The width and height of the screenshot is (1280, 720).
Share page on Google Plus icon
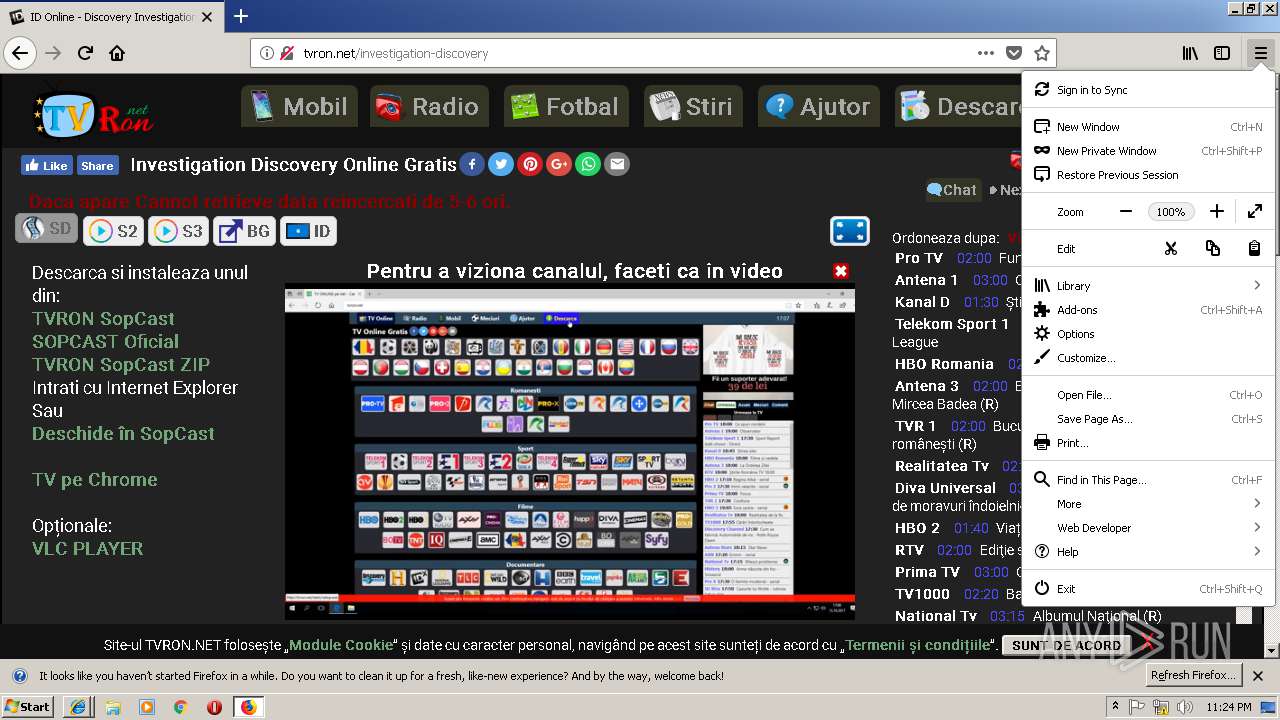coord(559,164)
